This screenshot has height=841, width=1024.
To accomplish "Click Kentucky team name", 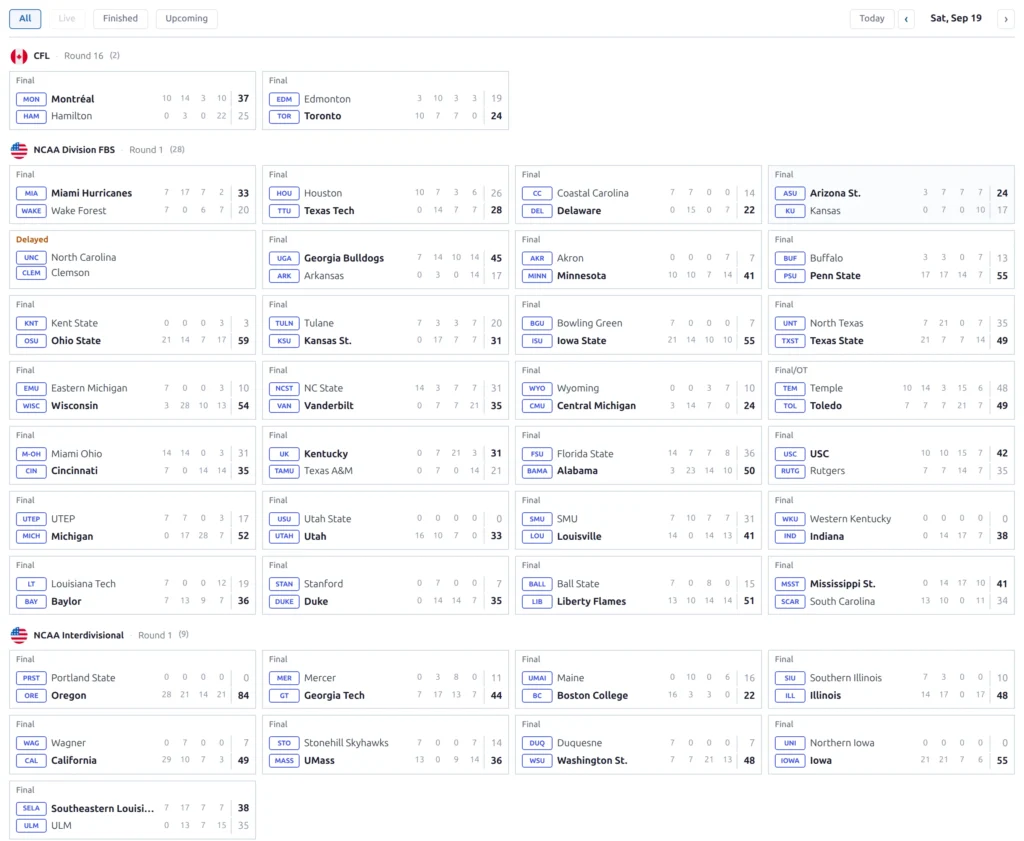I will click(x=326, y=454).
